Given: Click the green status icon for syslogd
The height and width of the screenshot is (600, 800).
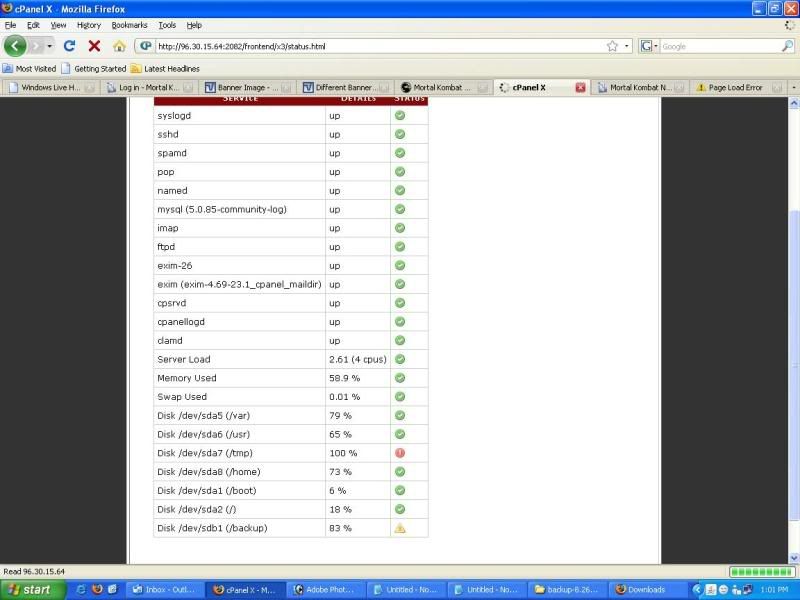Looking at the screenshot, I should (x=400, y=116).
